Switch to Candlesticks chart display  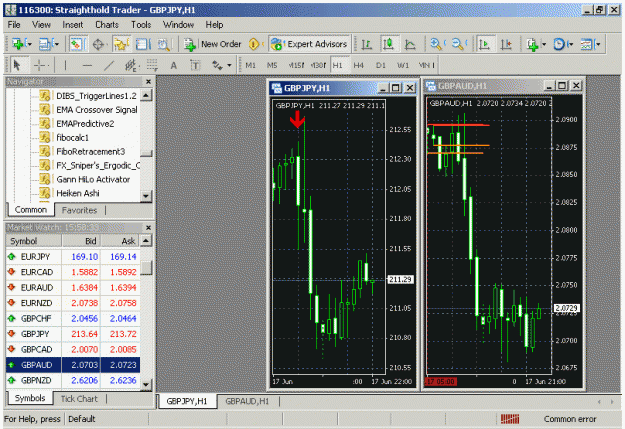click(x=389, y=44)
